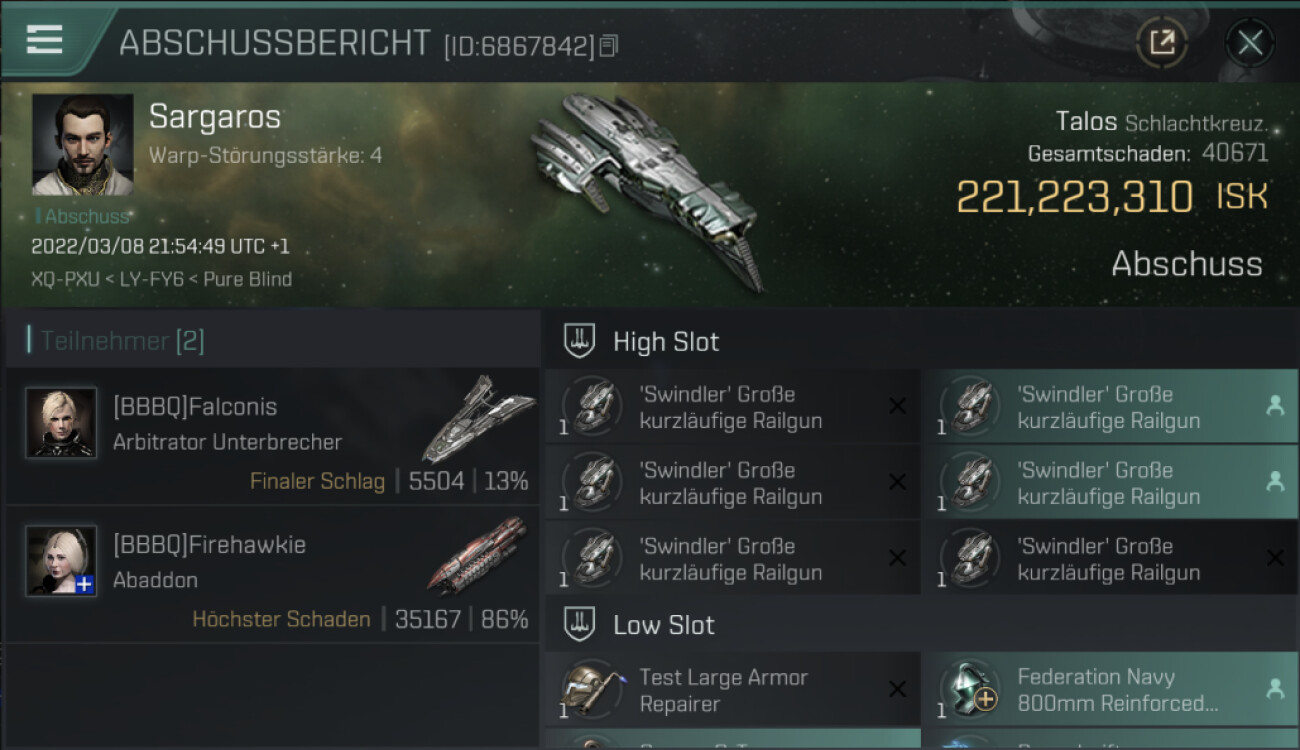Open the hamburger menu icon

[44, 39]
